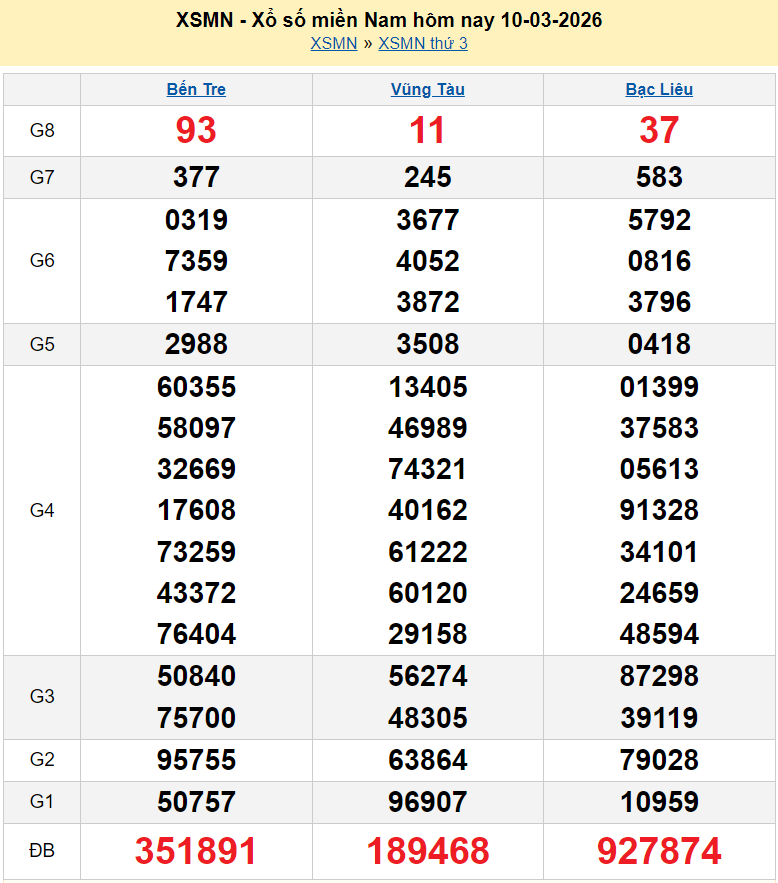Select Vũng Tàu special prize 189468

pos(427,851)
